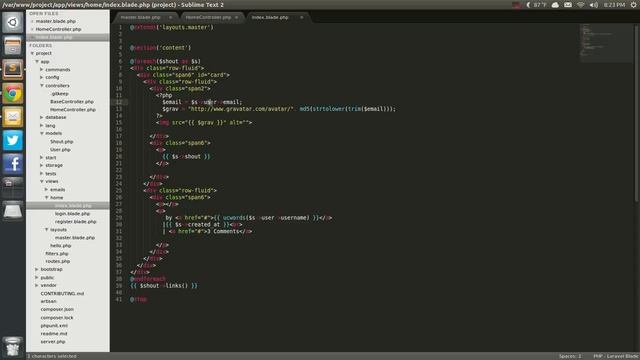Open the system gear menu

tap(633, 5)
